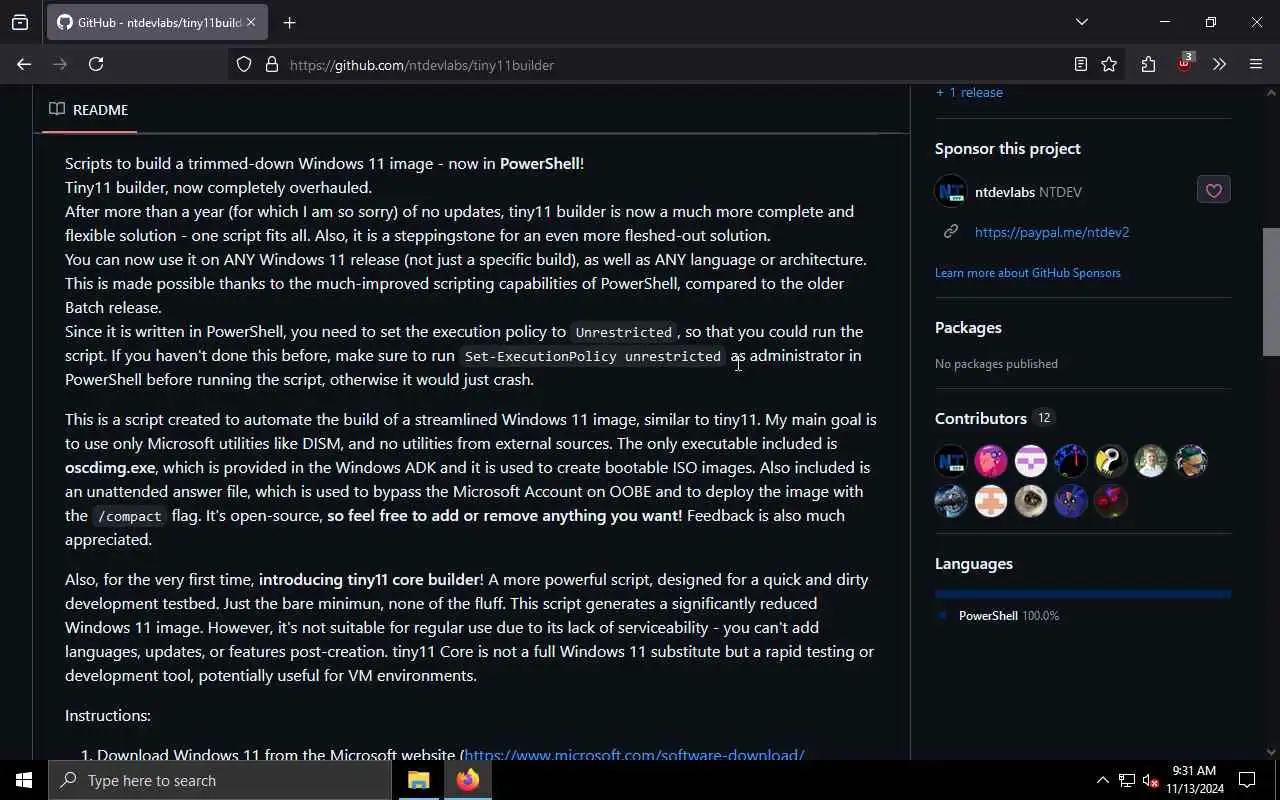Screen dimensions: 1280x800
Task: View site security lock information
Action: pyautogui.click(x=271, y=65)
